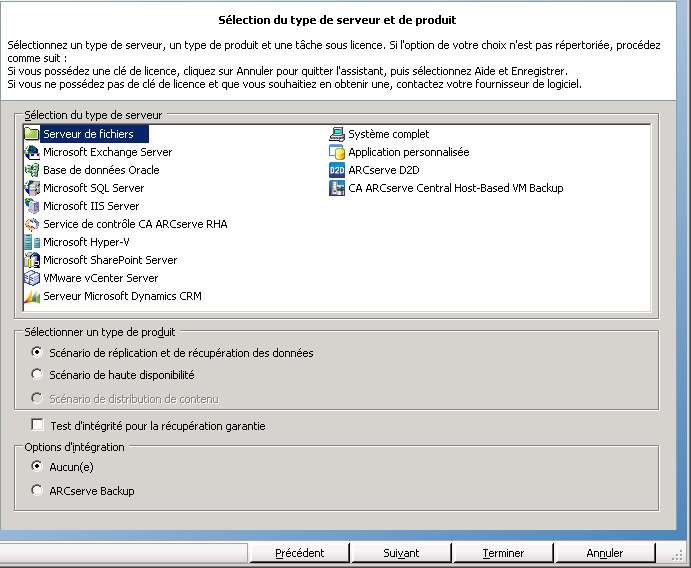Click the Microsoft Exchange Server icon
The image size is (691, 568).
(32, 152)
